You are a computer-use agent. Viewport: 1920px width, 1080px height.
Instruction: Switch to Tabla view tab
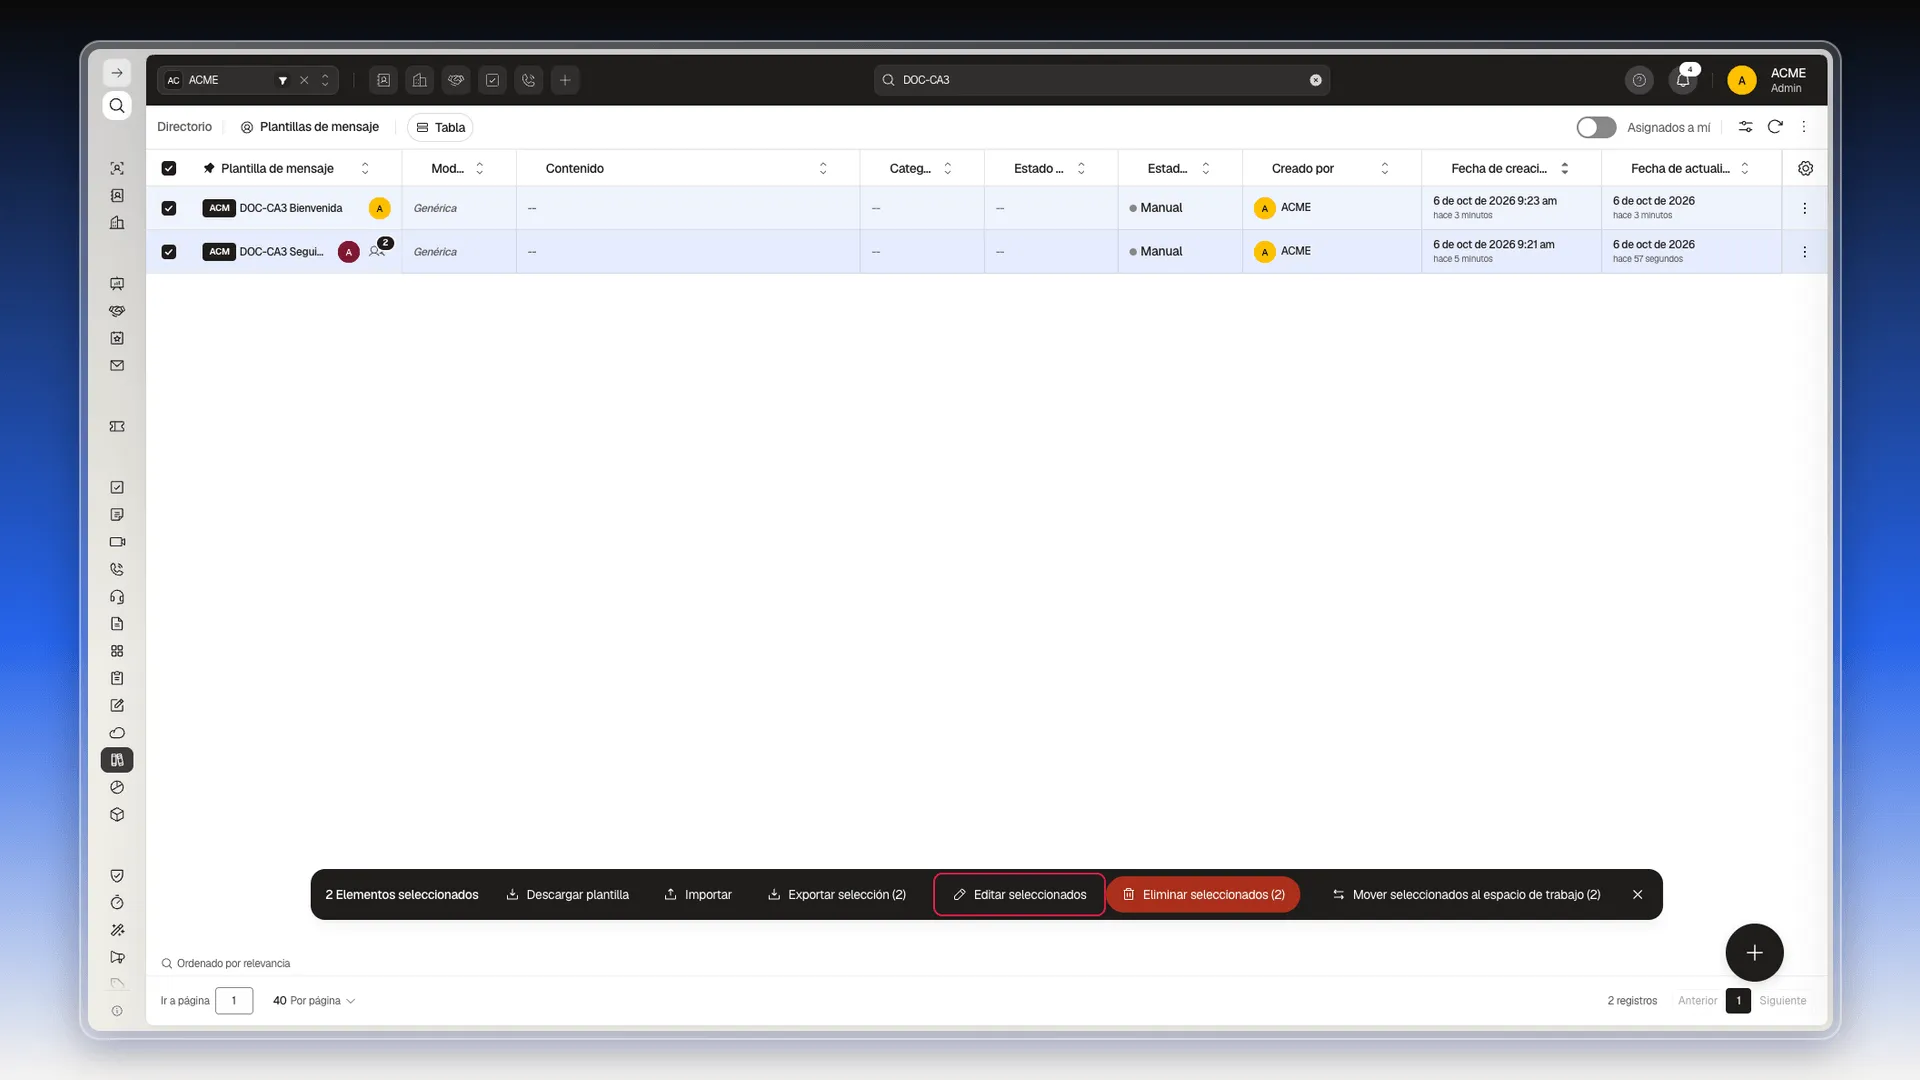440,127
